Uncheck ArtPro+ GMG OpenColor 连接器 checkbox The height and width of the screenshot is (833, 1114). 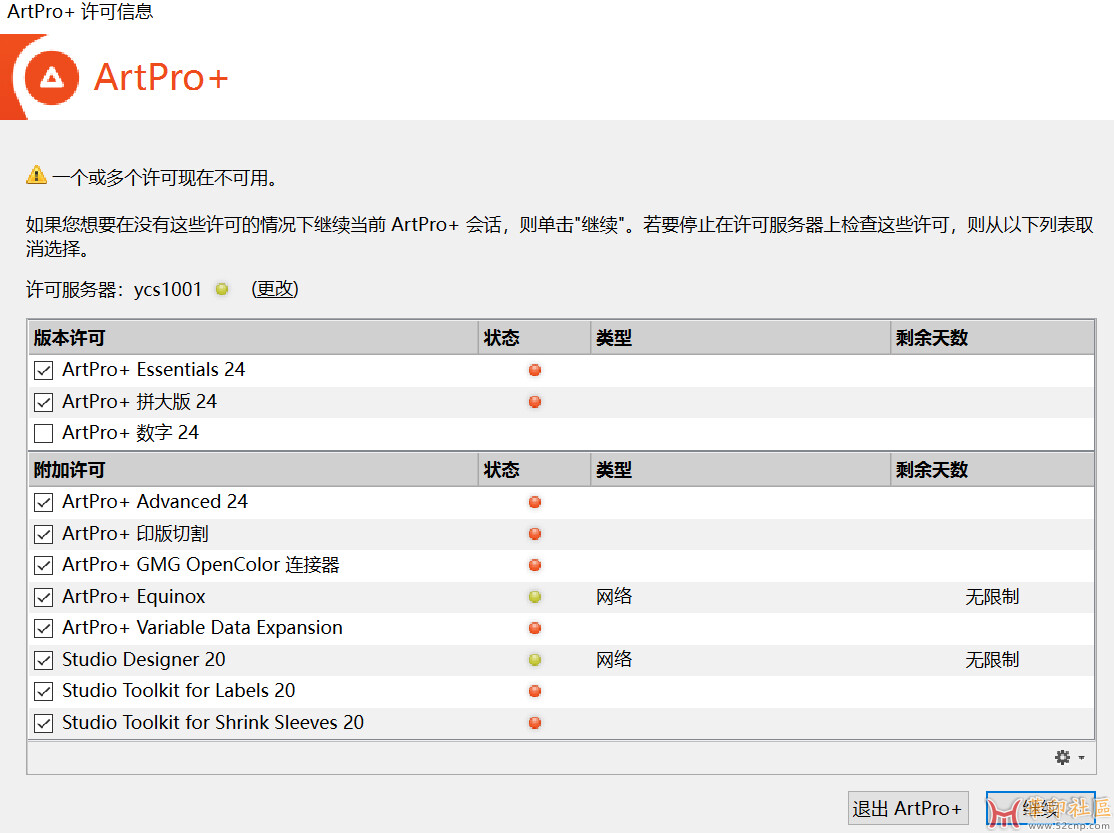point(43,565)
